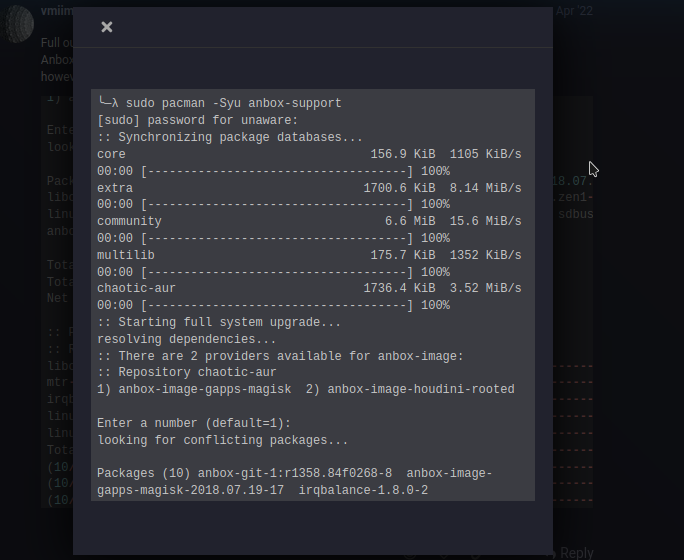Click the '15.6 MiB/s' speed value

point(486,222)
